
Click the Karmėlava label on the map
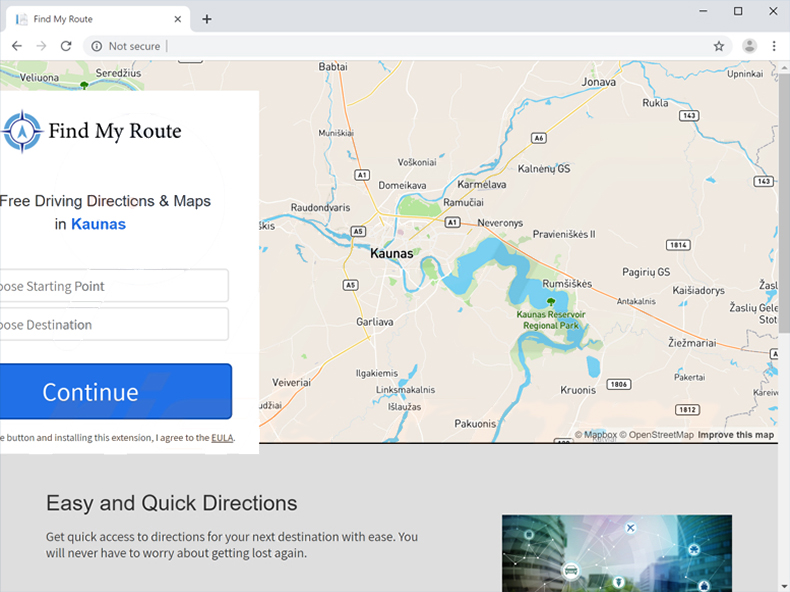[x=482, y=184]
